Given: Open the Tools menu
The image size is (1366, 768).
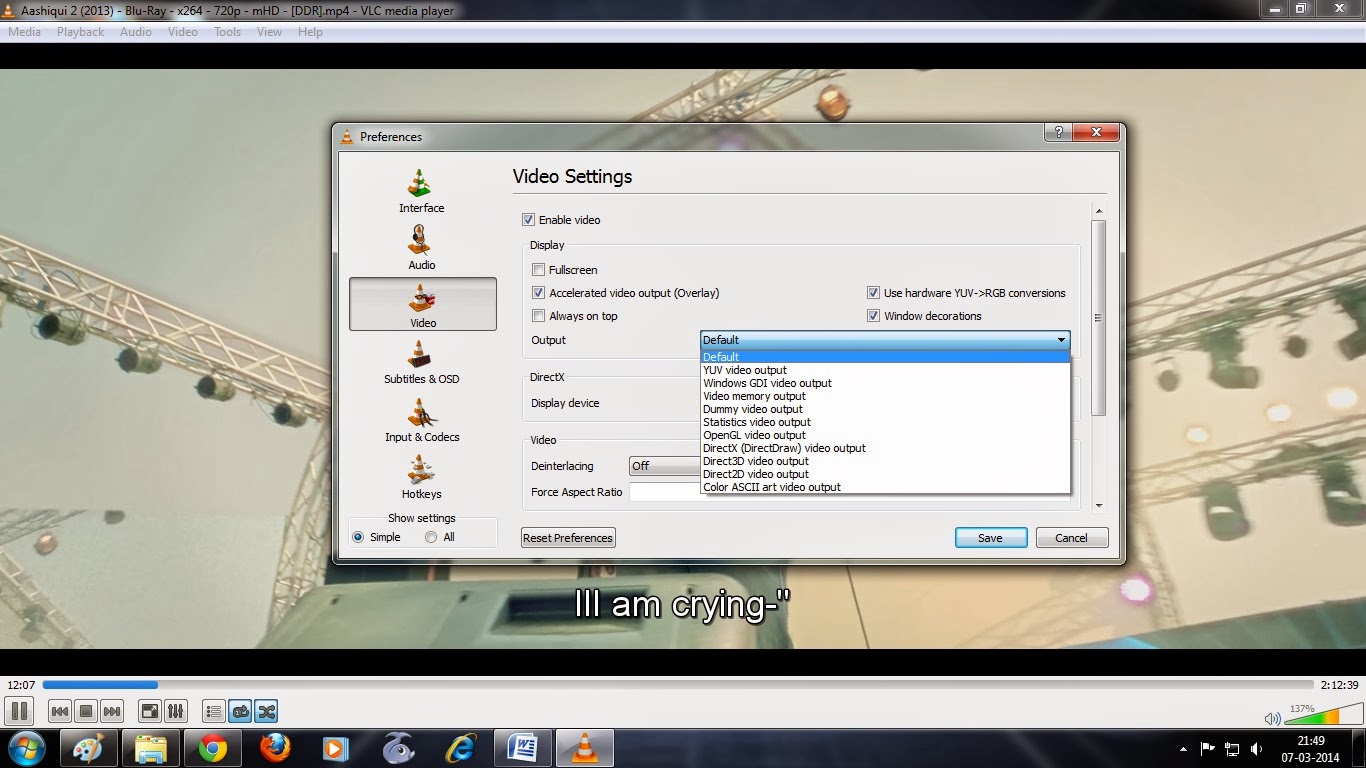Looking at the screenshot, I should pyautogui.click(x=228, y=32).
